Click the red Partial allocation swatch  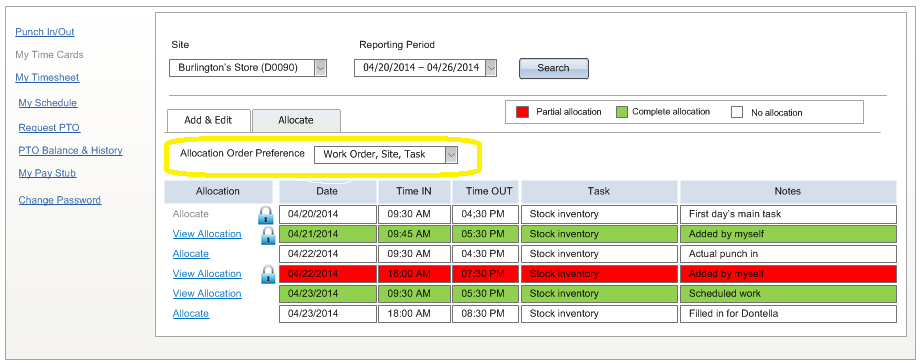click(x=522, y=112)
